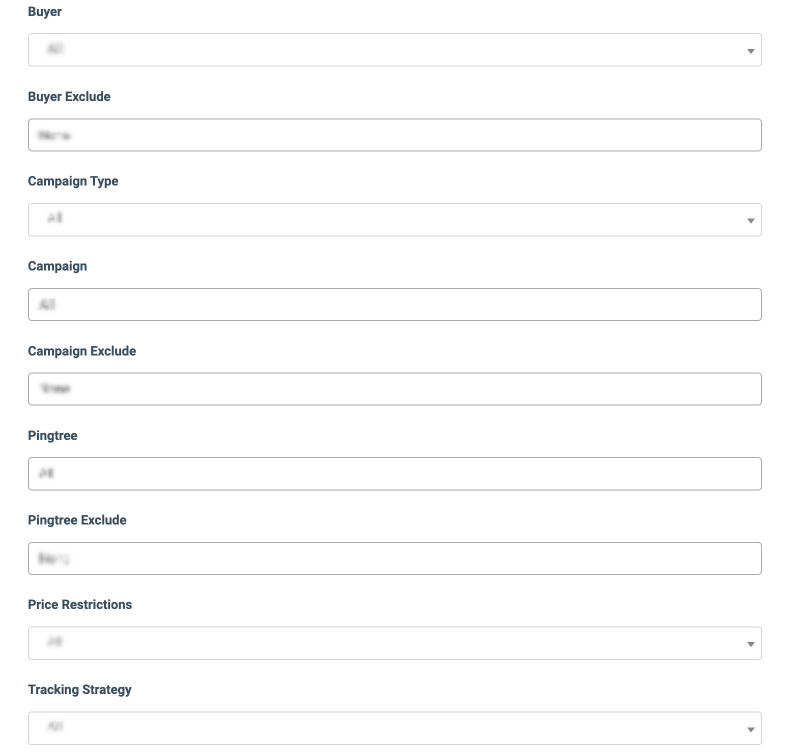The width and height of the screenshot is (788, 753).
Task: Click the "Campaign" field label
Action: pyautogui.click(x=57, y=266)
